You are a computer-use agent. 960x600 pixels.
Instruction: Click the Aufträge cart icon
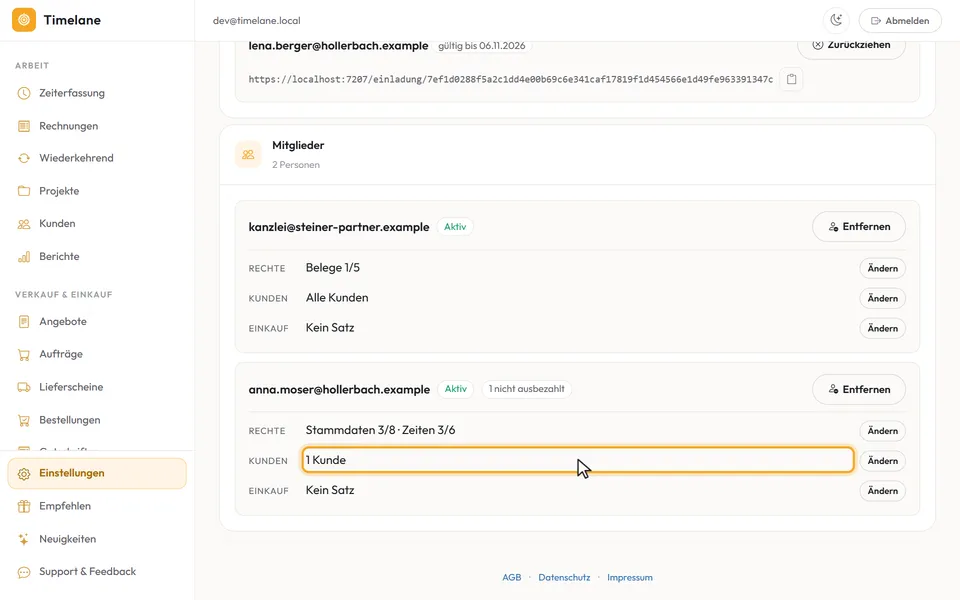(24, 354)
